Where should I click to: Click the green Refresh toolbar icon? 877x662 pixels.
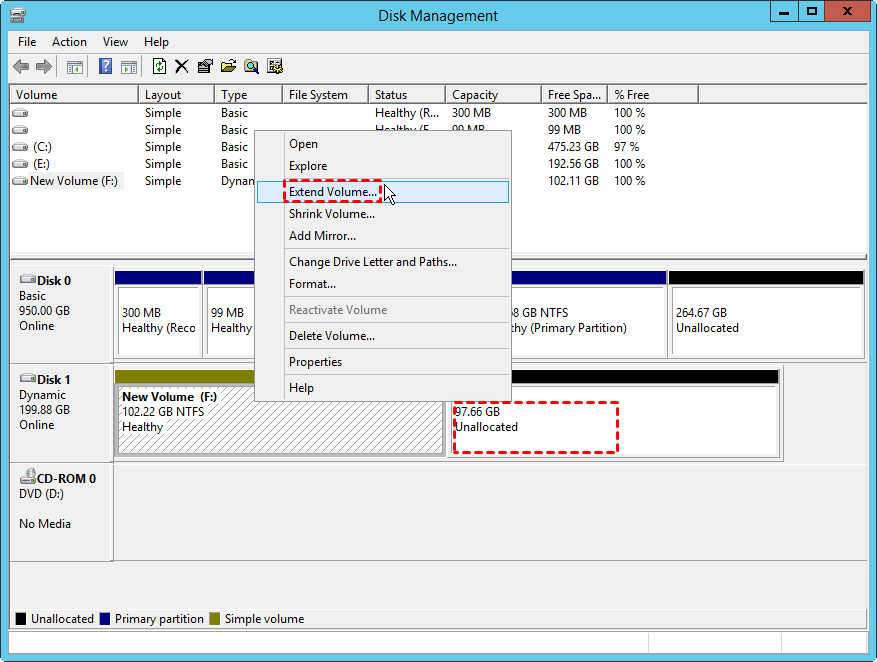pos(159,67)
